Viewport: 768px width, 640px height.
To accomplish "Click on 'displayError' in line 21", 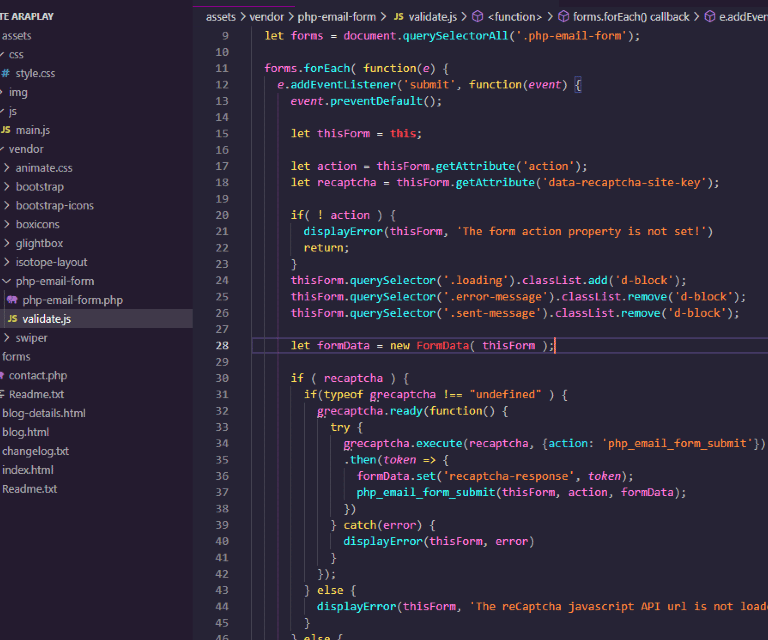I will (x=343, y=232).
